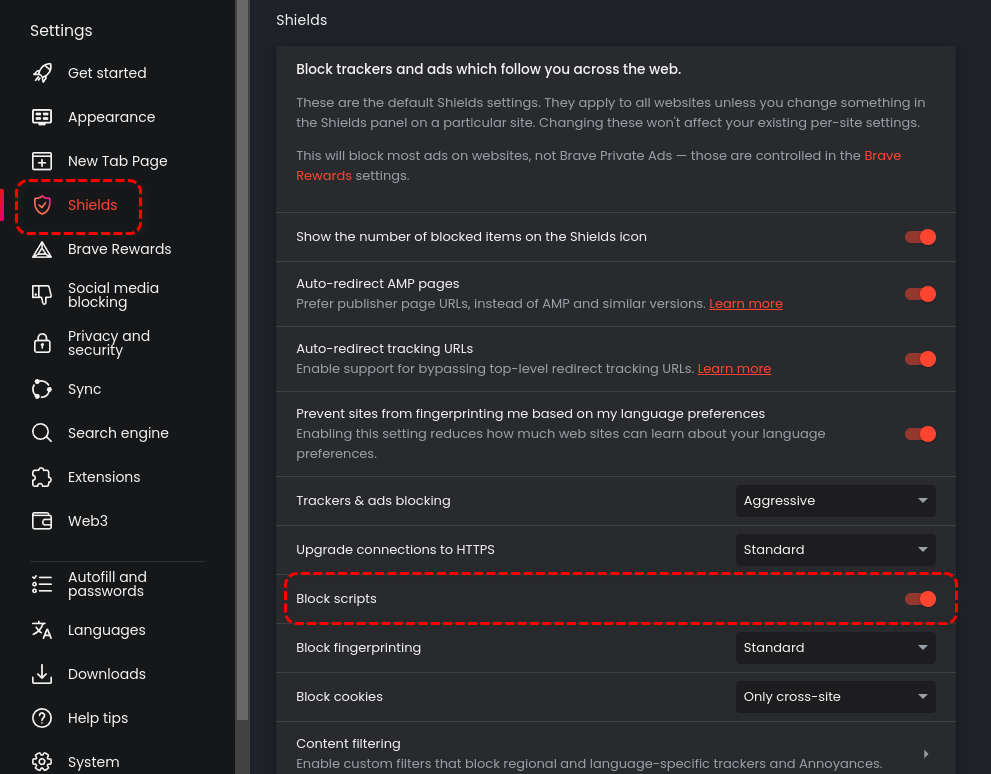Viewport: 991px width, 774px height.
Task: Click the System gear icon
Action: (x=42, y=762)
